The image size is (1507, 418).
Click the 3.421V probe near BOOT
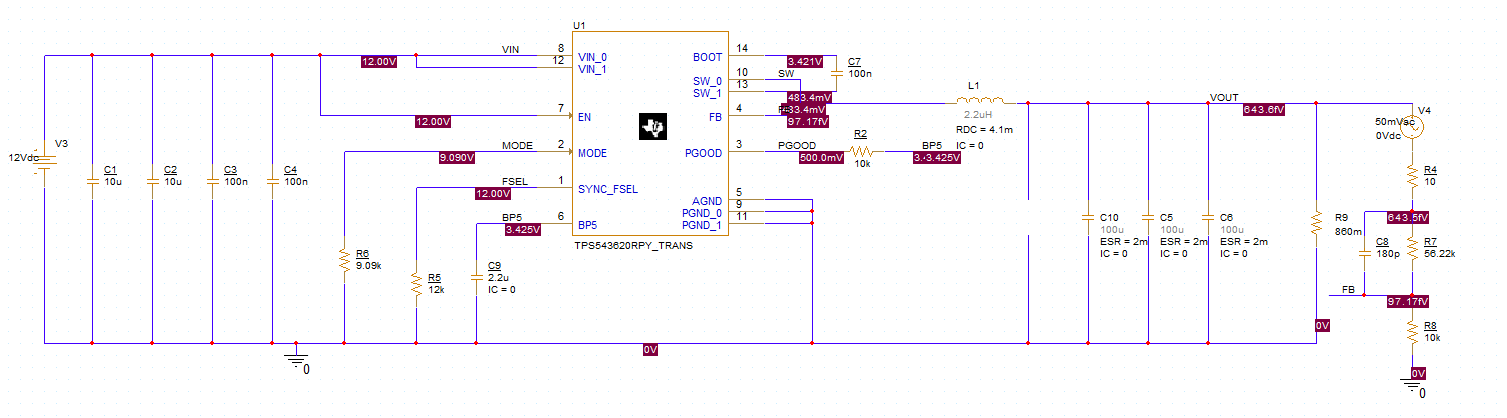pos(806,61)
